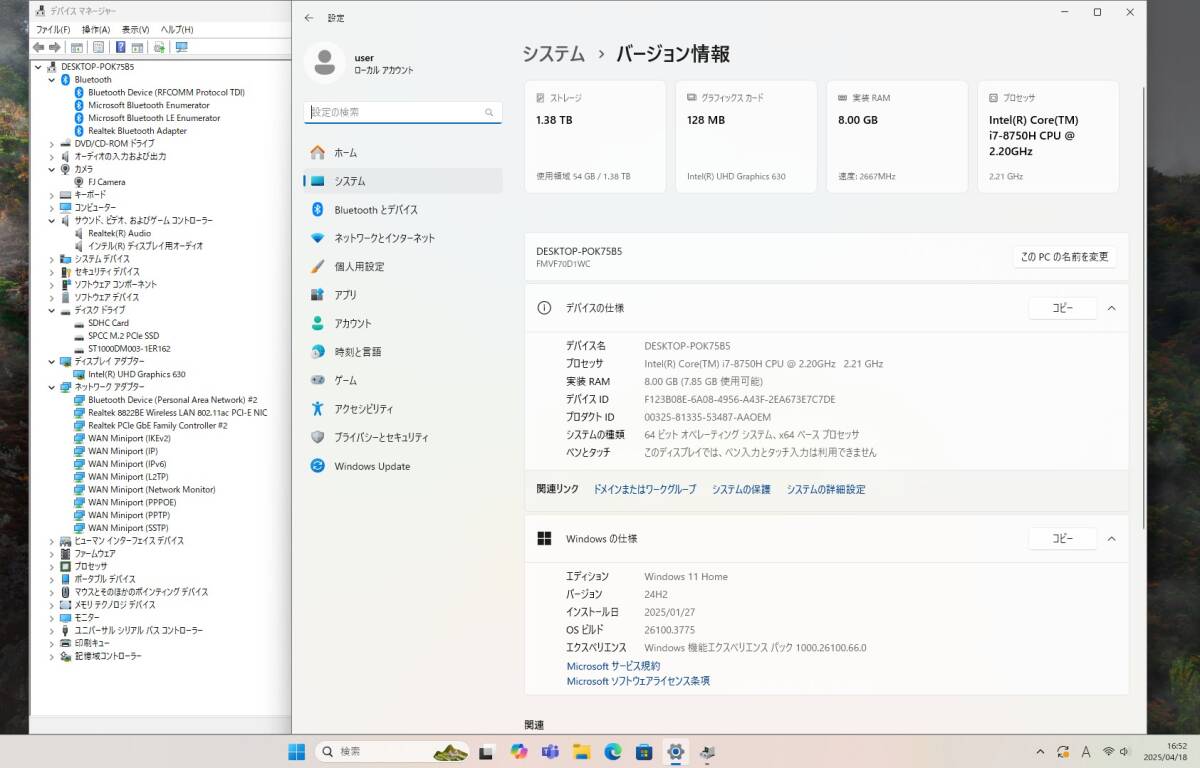
Task: Select Realtek 8822BE Wireless LAN adapter
Action: coord(177,413)
